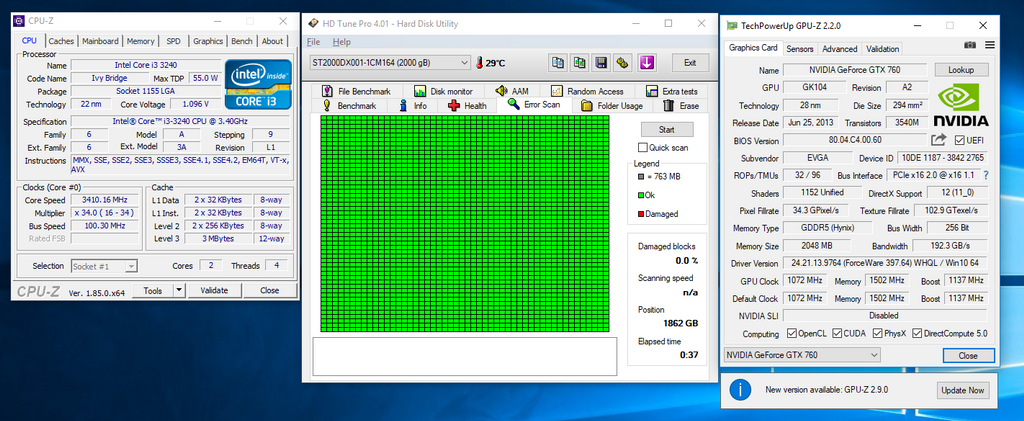Switch to the Erase tab in HD Tune

point(682,106)
